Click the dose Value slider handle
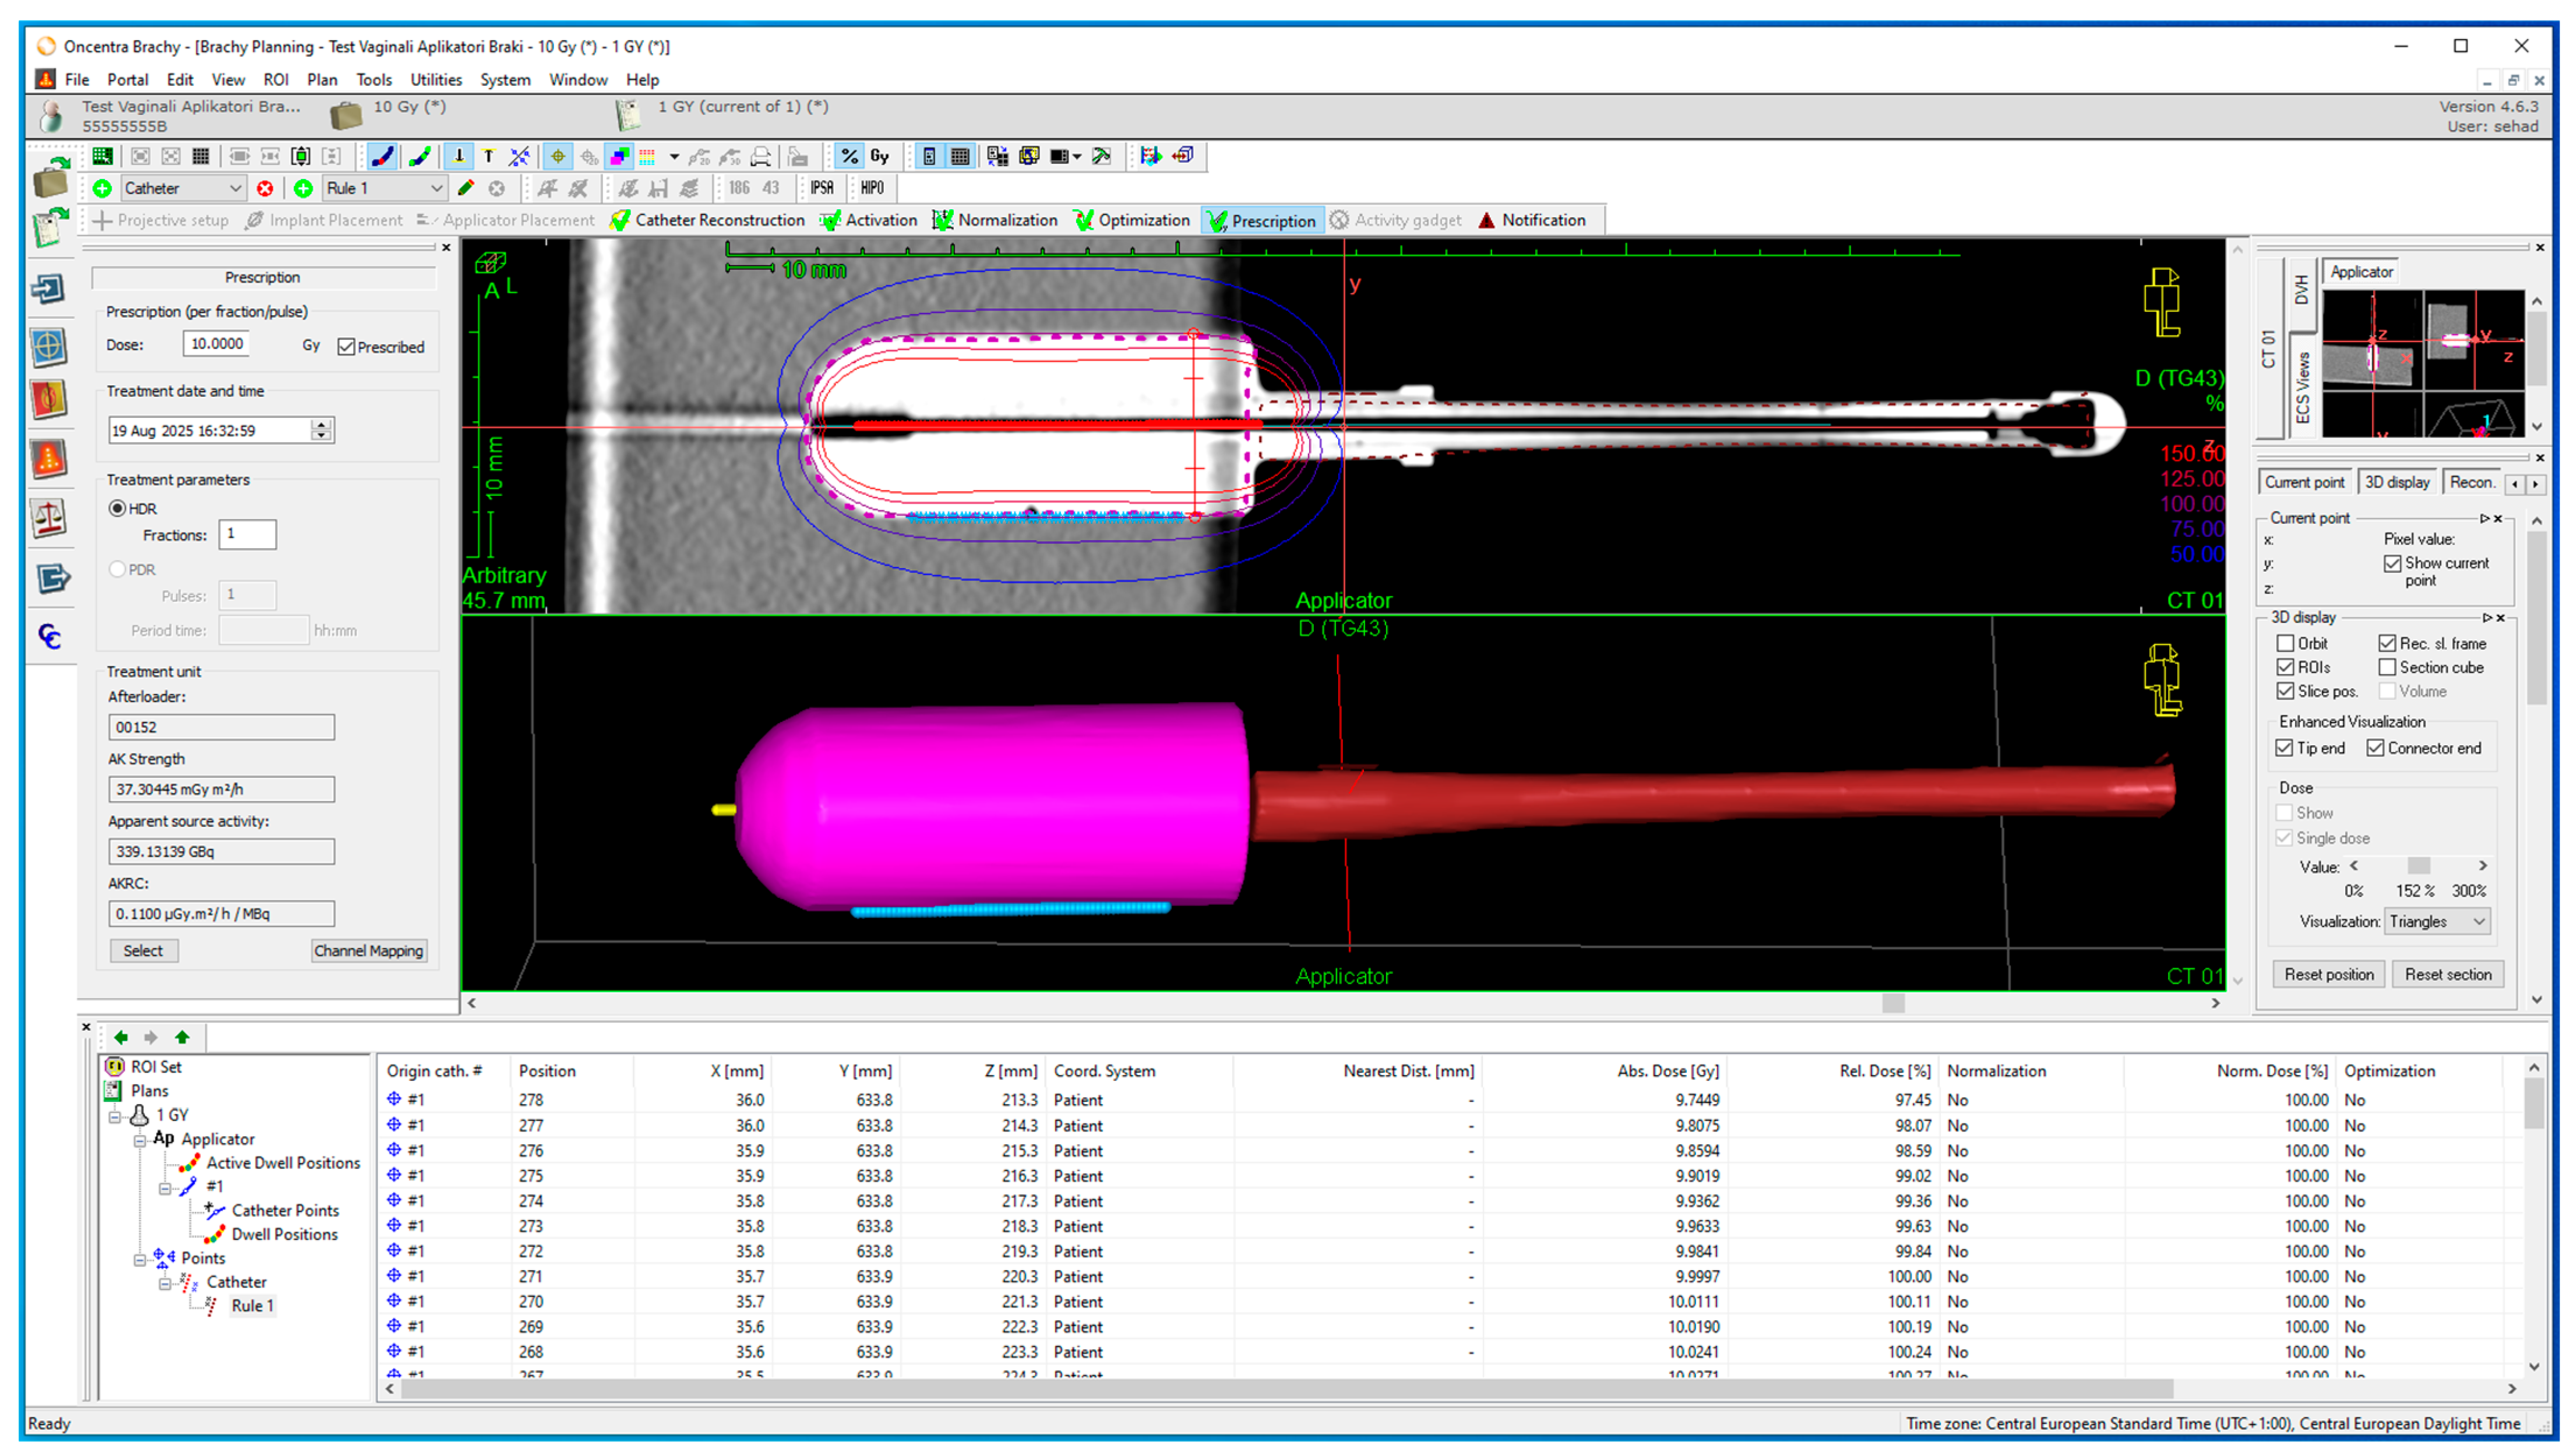 (x=2418, y=865)
